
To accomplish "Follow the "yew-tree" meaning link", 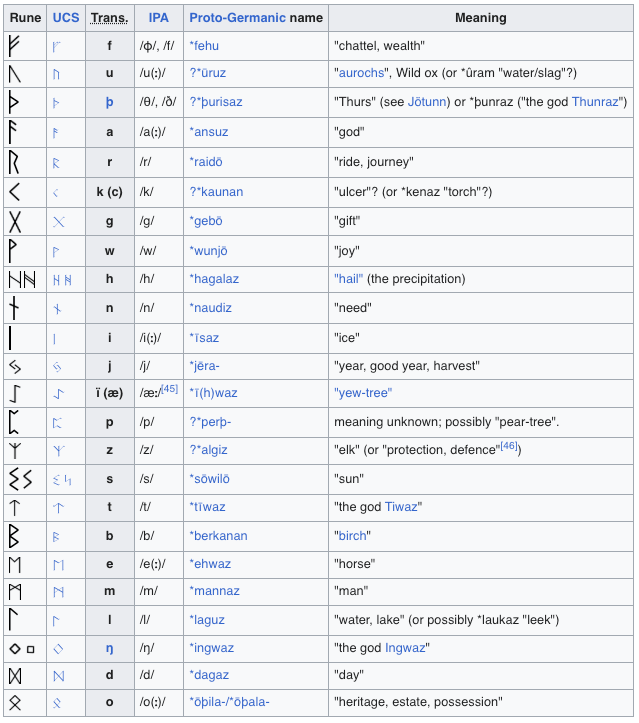I will coord(362,393).
